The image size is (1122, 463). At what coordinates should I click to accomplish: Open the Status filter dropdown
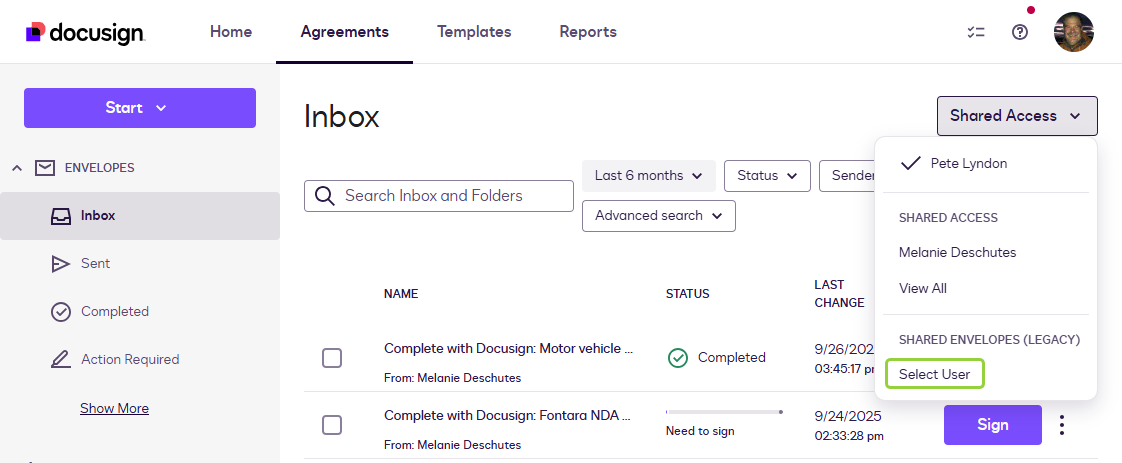click(766, 176)
